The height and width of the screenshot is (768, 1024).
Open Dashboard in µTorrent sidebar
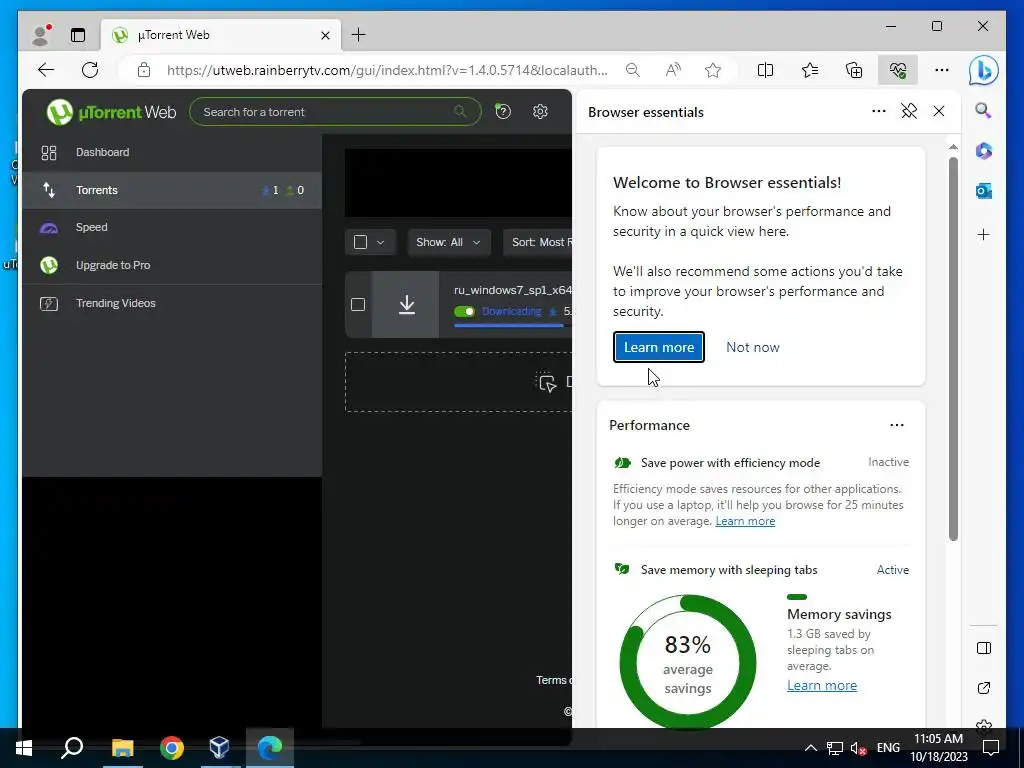click(172, 152)
